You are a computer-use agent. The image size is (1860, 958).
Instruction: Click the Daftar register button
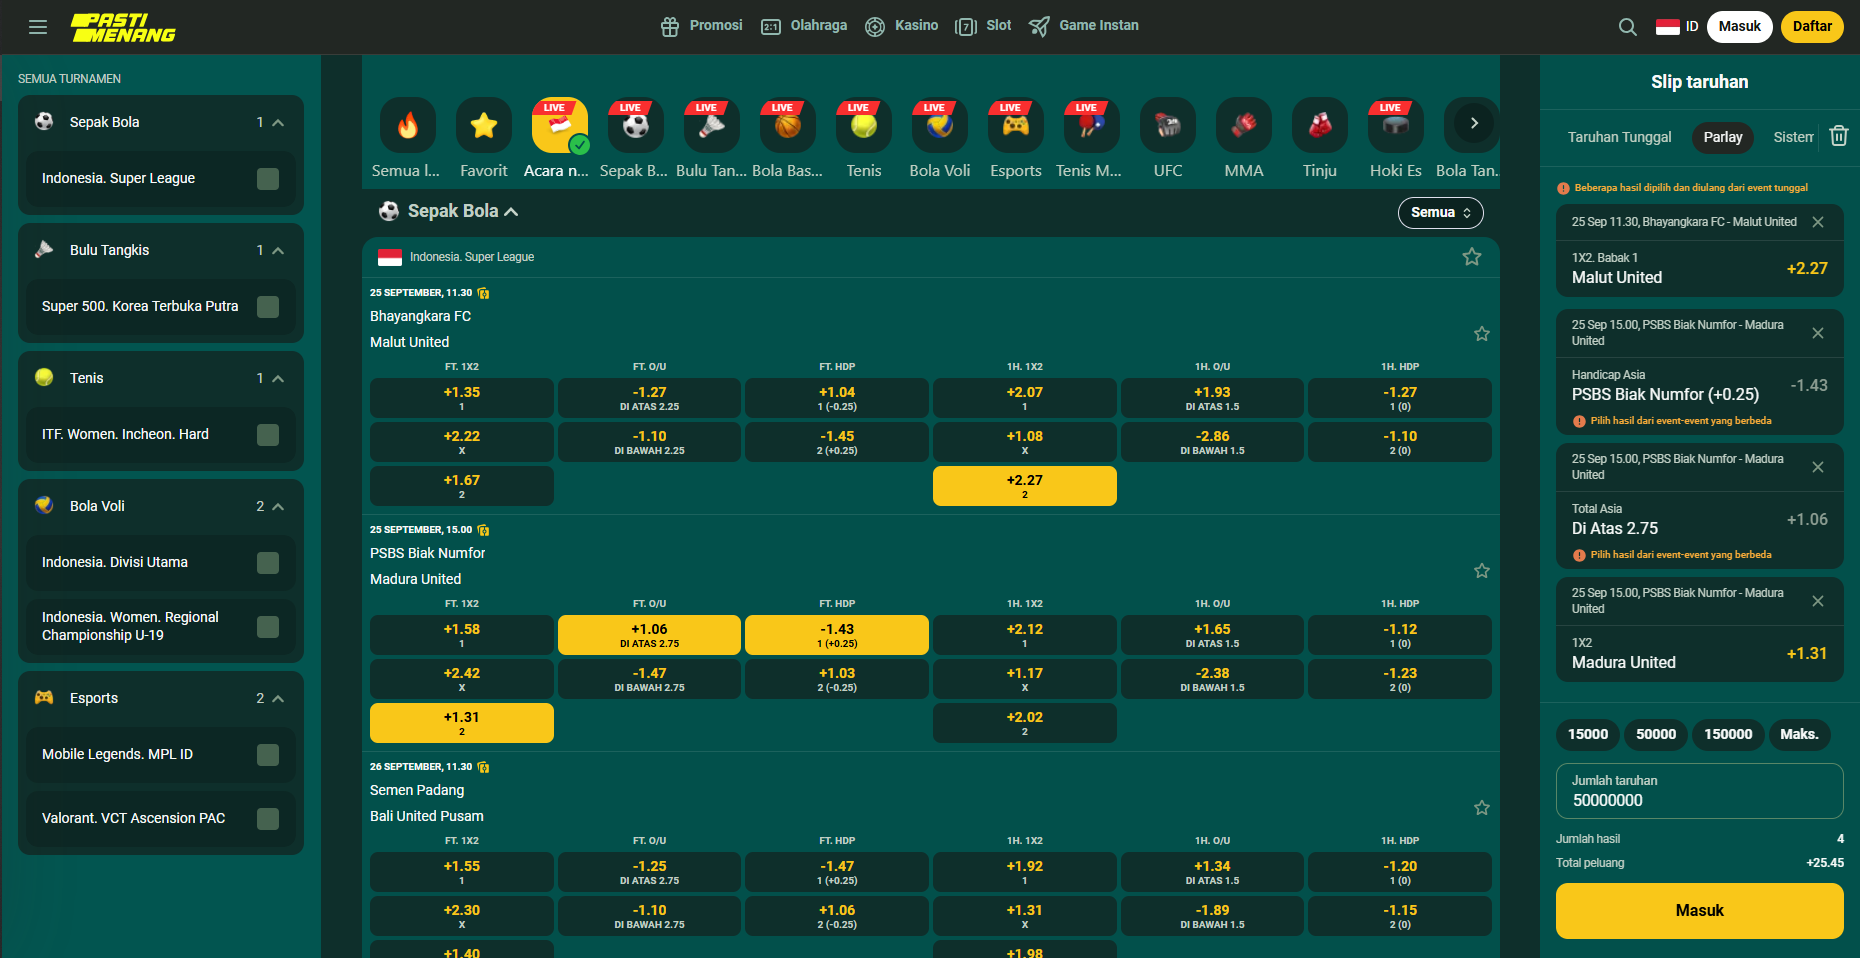pyautogui.click(x=1811, y=27)
